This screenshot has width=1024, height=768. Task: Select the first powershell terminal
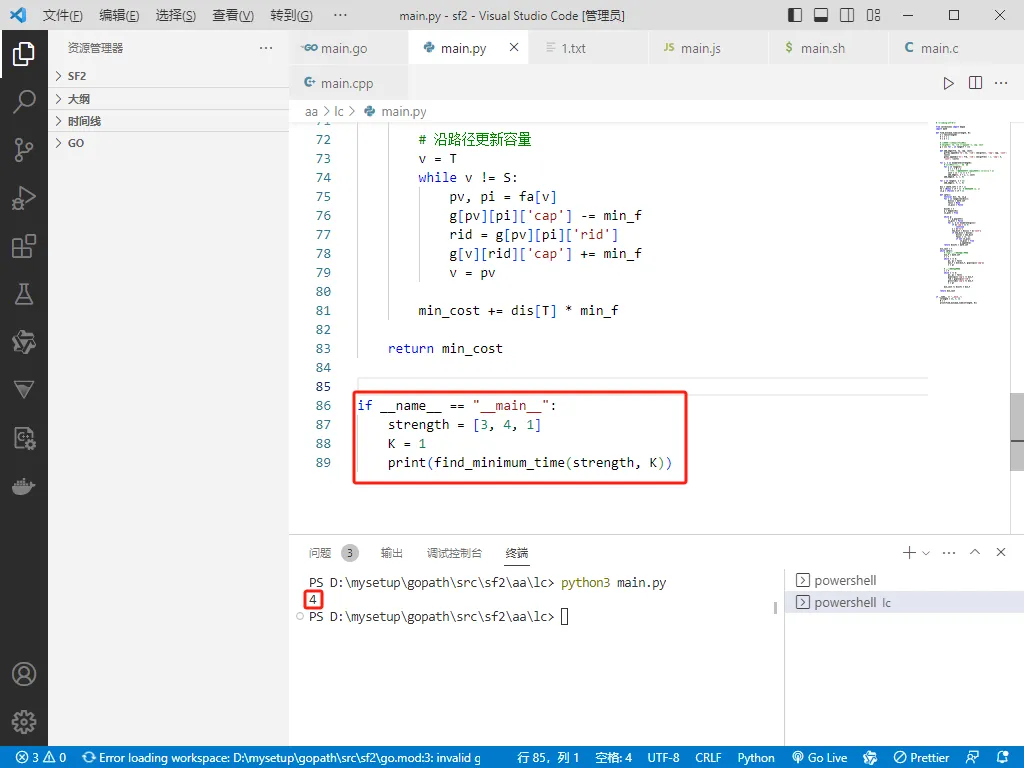904,580
